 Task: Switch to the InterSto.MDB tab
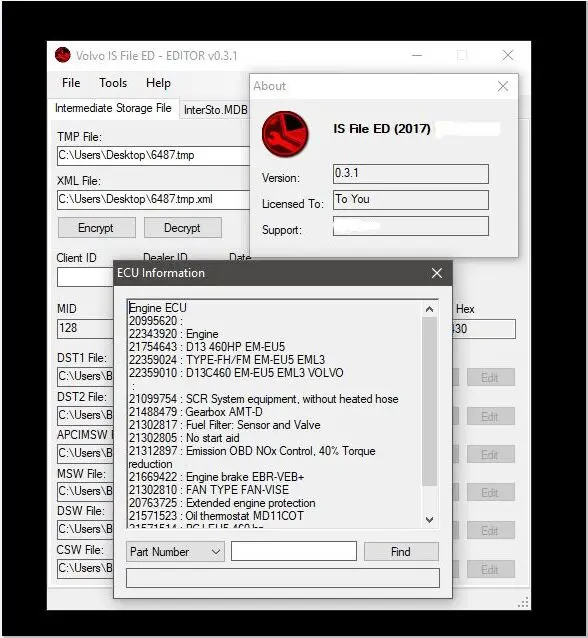(x=215, y=110)
